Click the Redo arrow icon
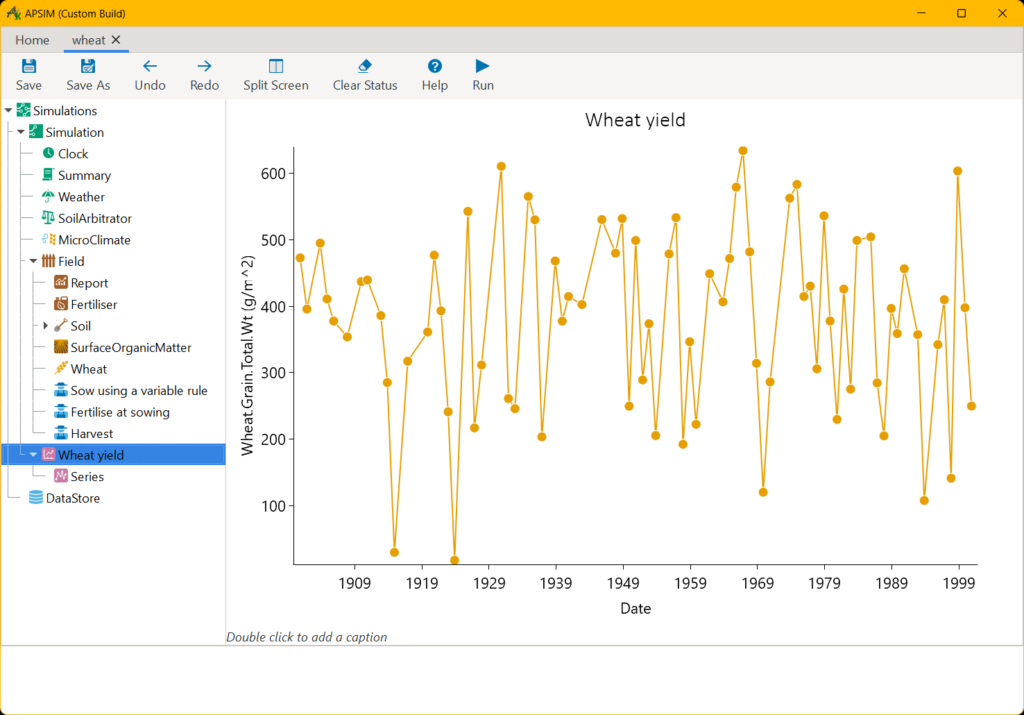The height and width of the screenshot is (715, 1024). pyautogui.click(x=204, y=67)
